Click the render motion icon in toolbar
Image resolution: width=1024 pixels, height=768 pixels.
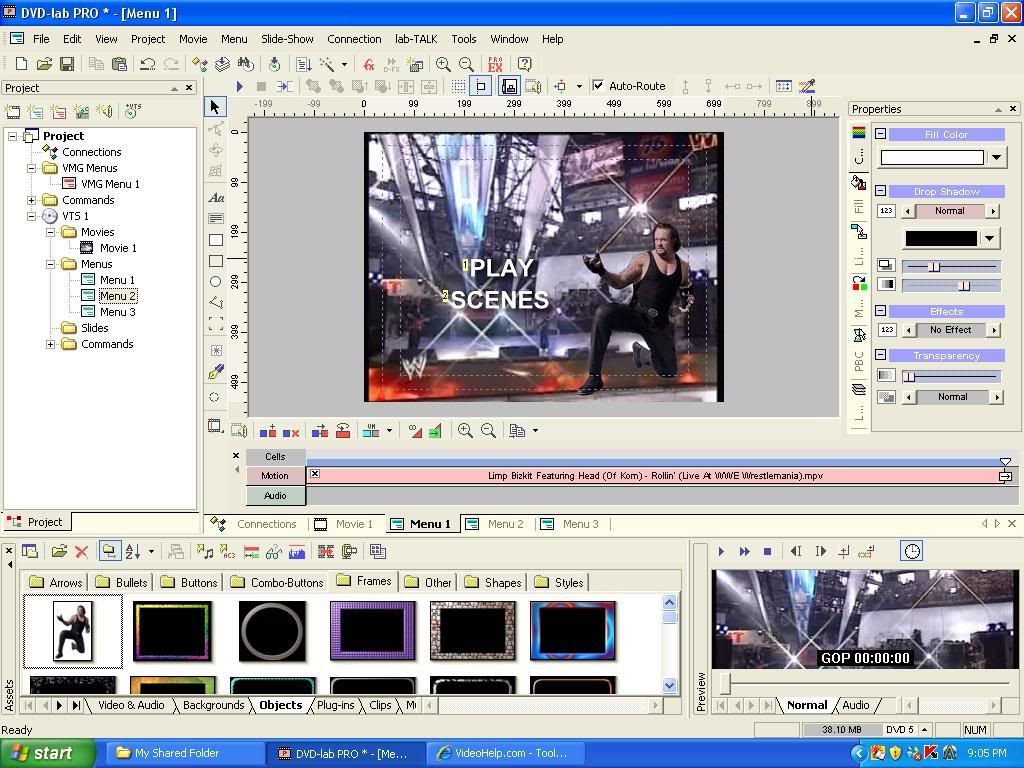click(532, 86)
